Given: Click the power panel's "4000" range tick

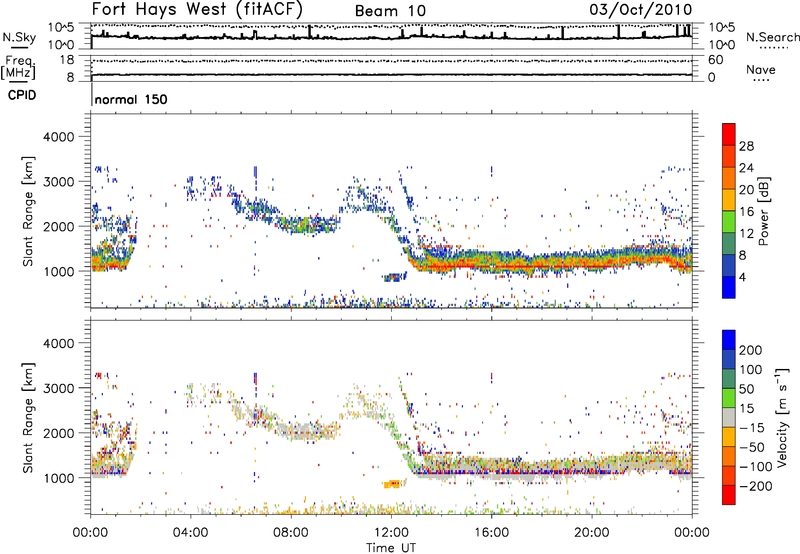Looking at the screenshot, I should click(x=58, y=137).
